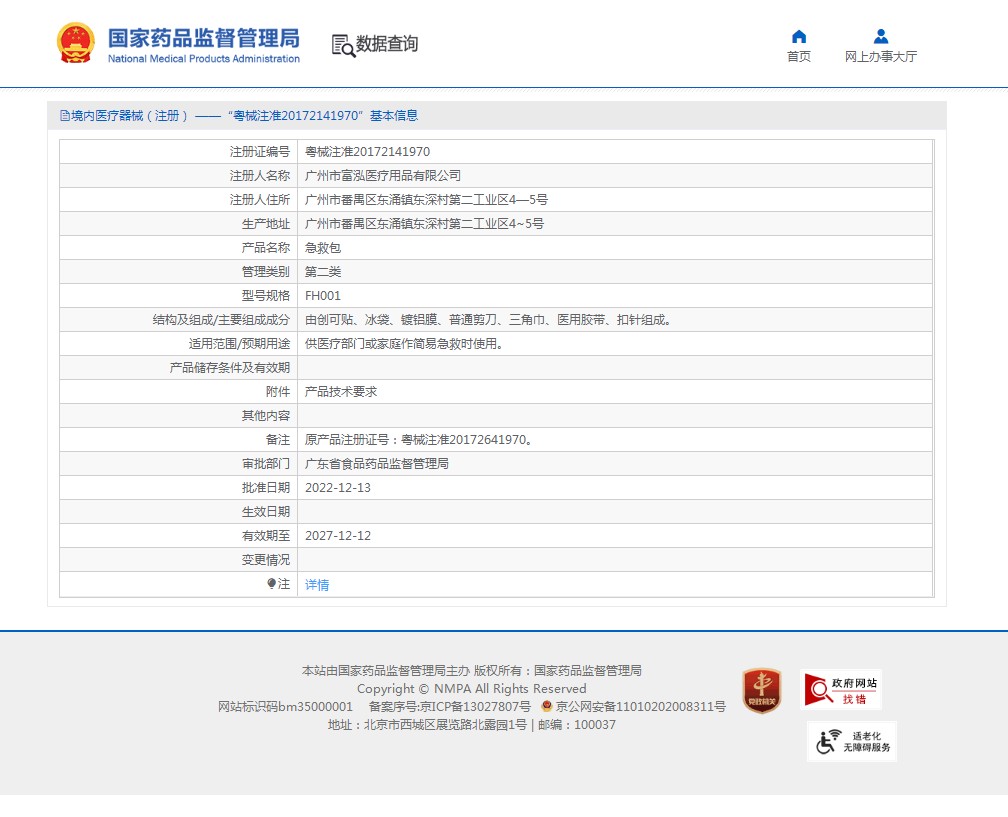This screenshot has width=1008, height=817.
Task: Click the 产品储存条件及有效期 label
Action: click(x=230, y=368)
